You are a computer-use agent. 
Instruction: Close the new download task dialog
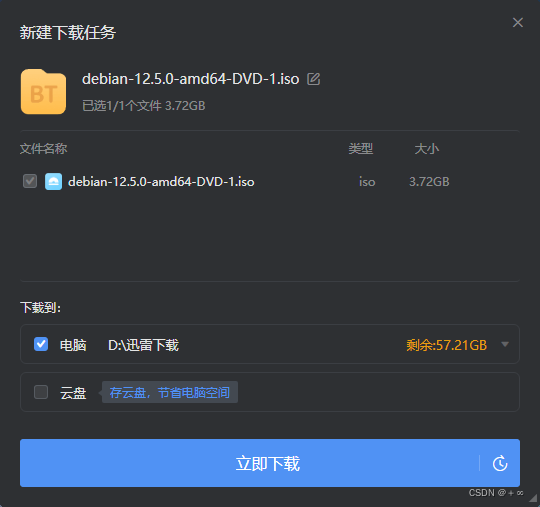pyautogui.click(x=518, y=23)
